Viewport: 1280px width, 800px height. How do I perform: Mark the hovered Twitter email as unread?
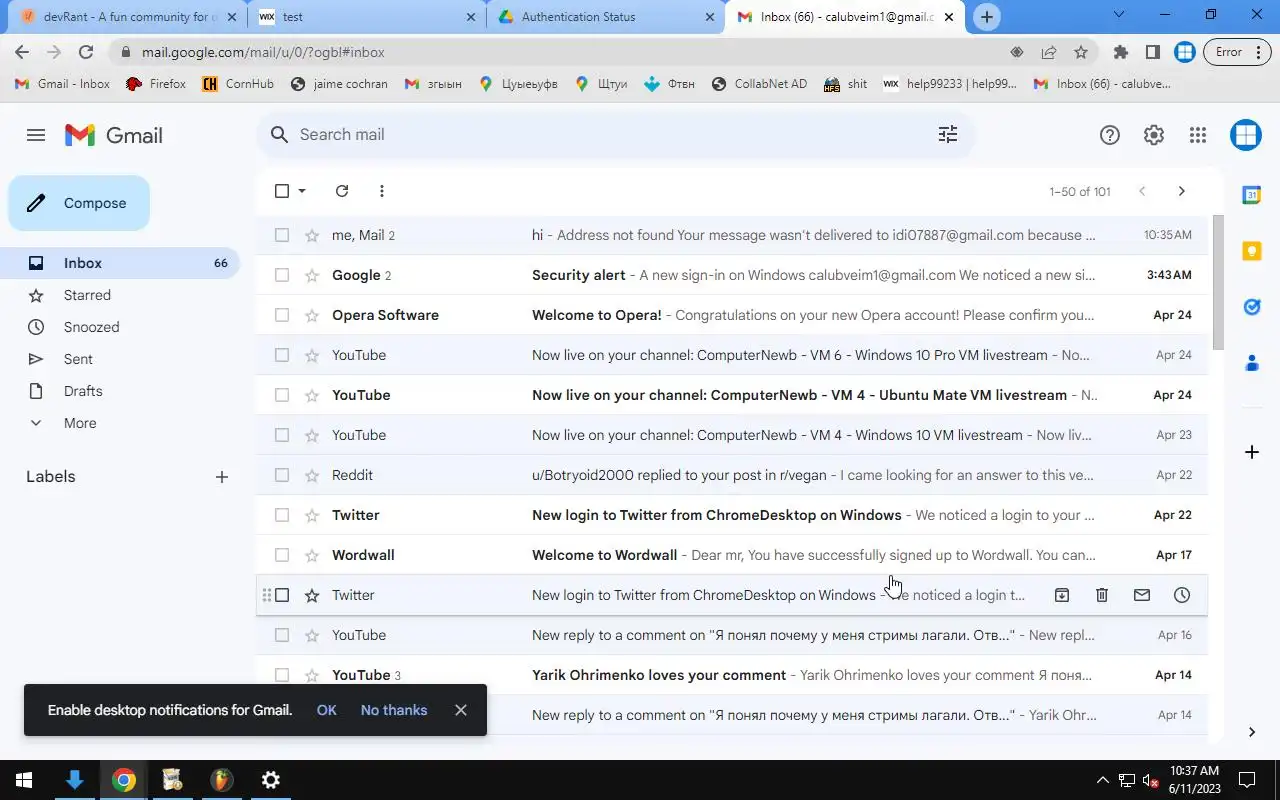coord(1142,595)
